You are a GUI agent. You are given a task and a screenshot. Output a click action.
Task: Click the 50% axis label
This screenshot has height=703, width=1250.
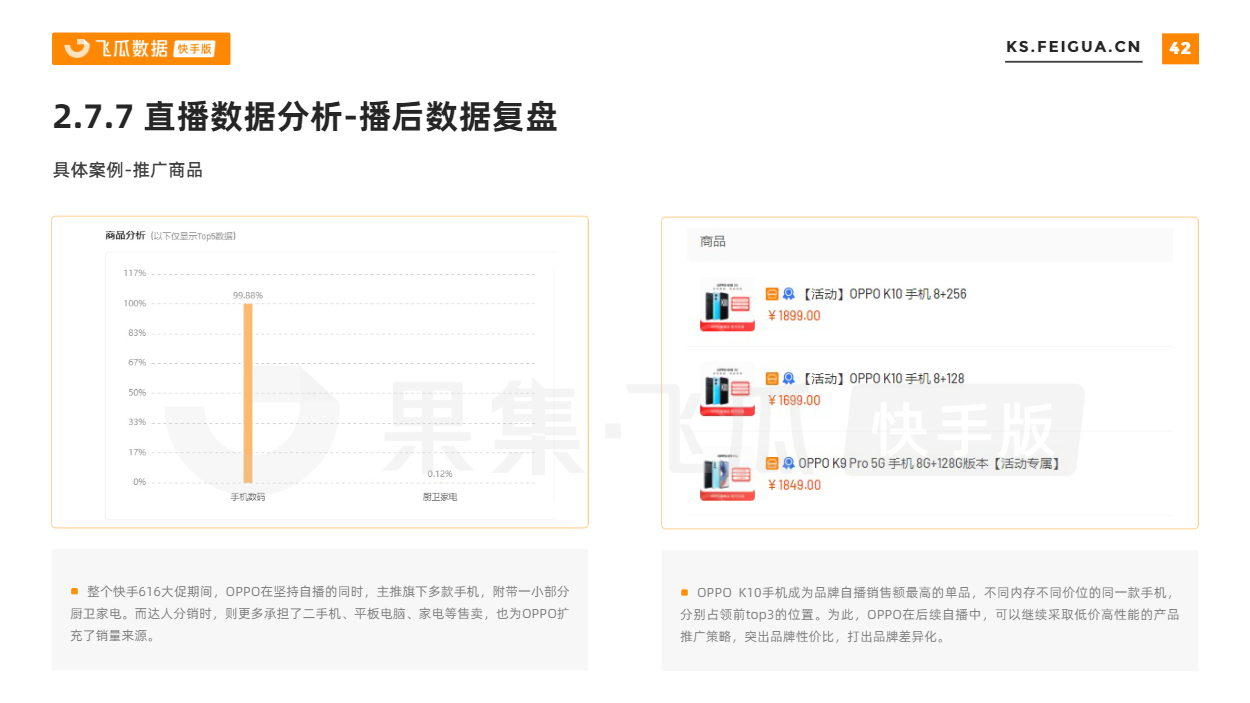click(x=137, y=392)
